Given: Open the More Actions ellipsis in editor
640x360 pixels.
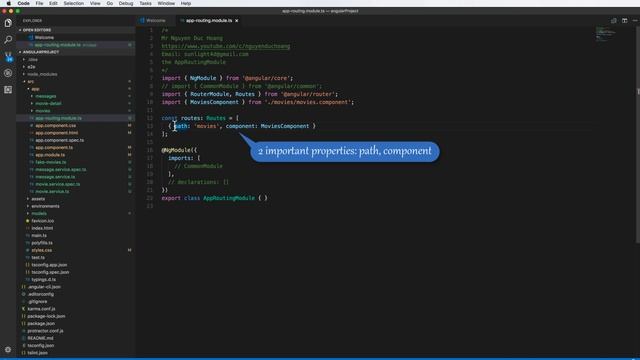Looking at the screenshot, I should [635, 20].
